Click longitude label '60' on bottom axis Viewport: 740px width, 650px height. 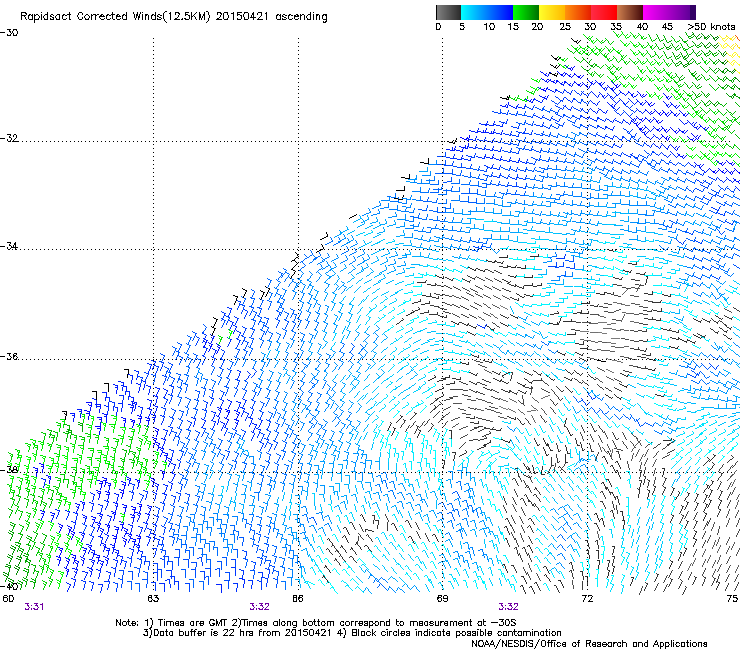[8, 599]
